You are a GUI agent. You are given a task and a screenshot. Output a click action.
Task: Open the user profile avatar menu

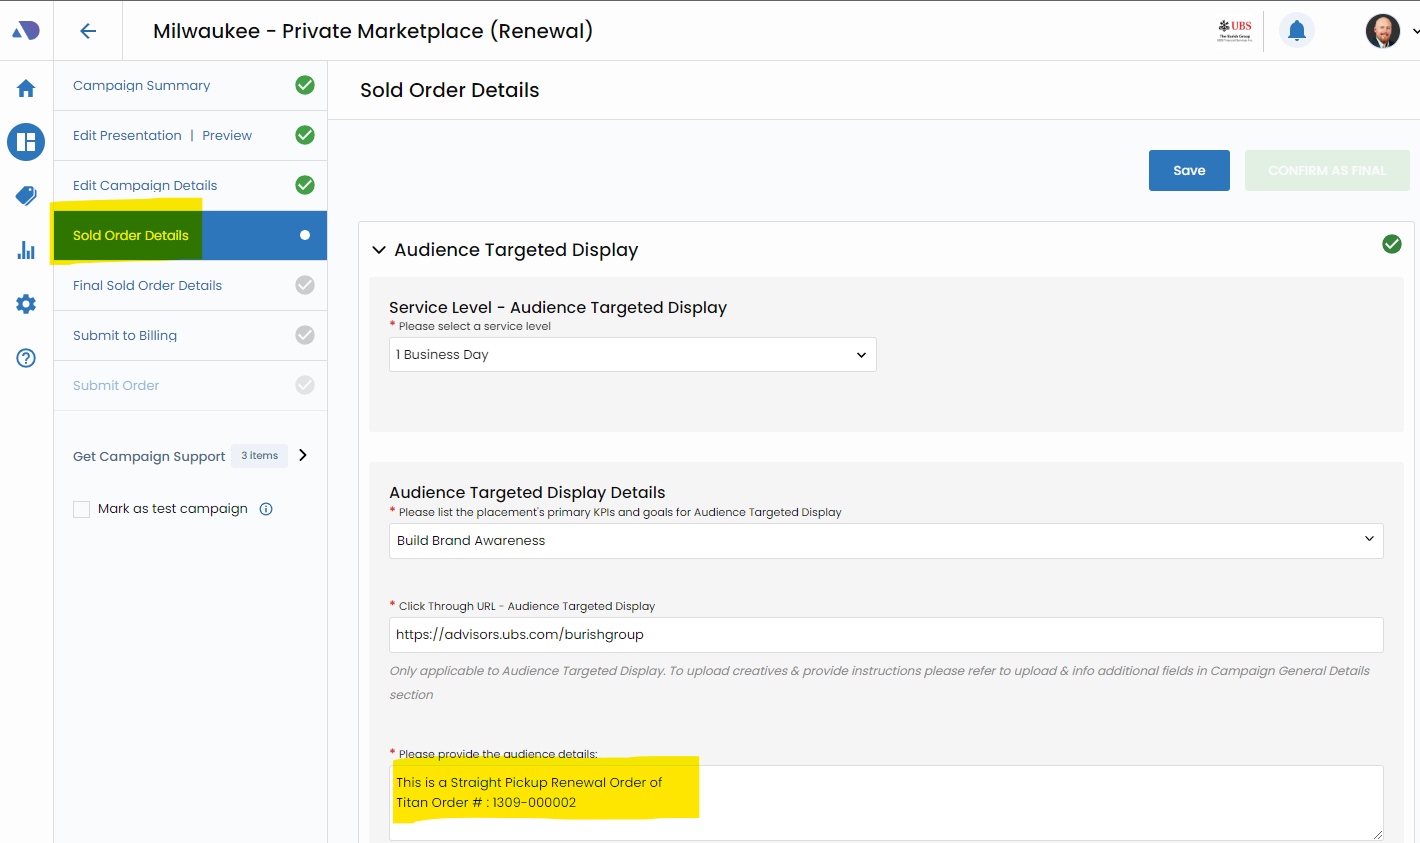point(1382,31)
